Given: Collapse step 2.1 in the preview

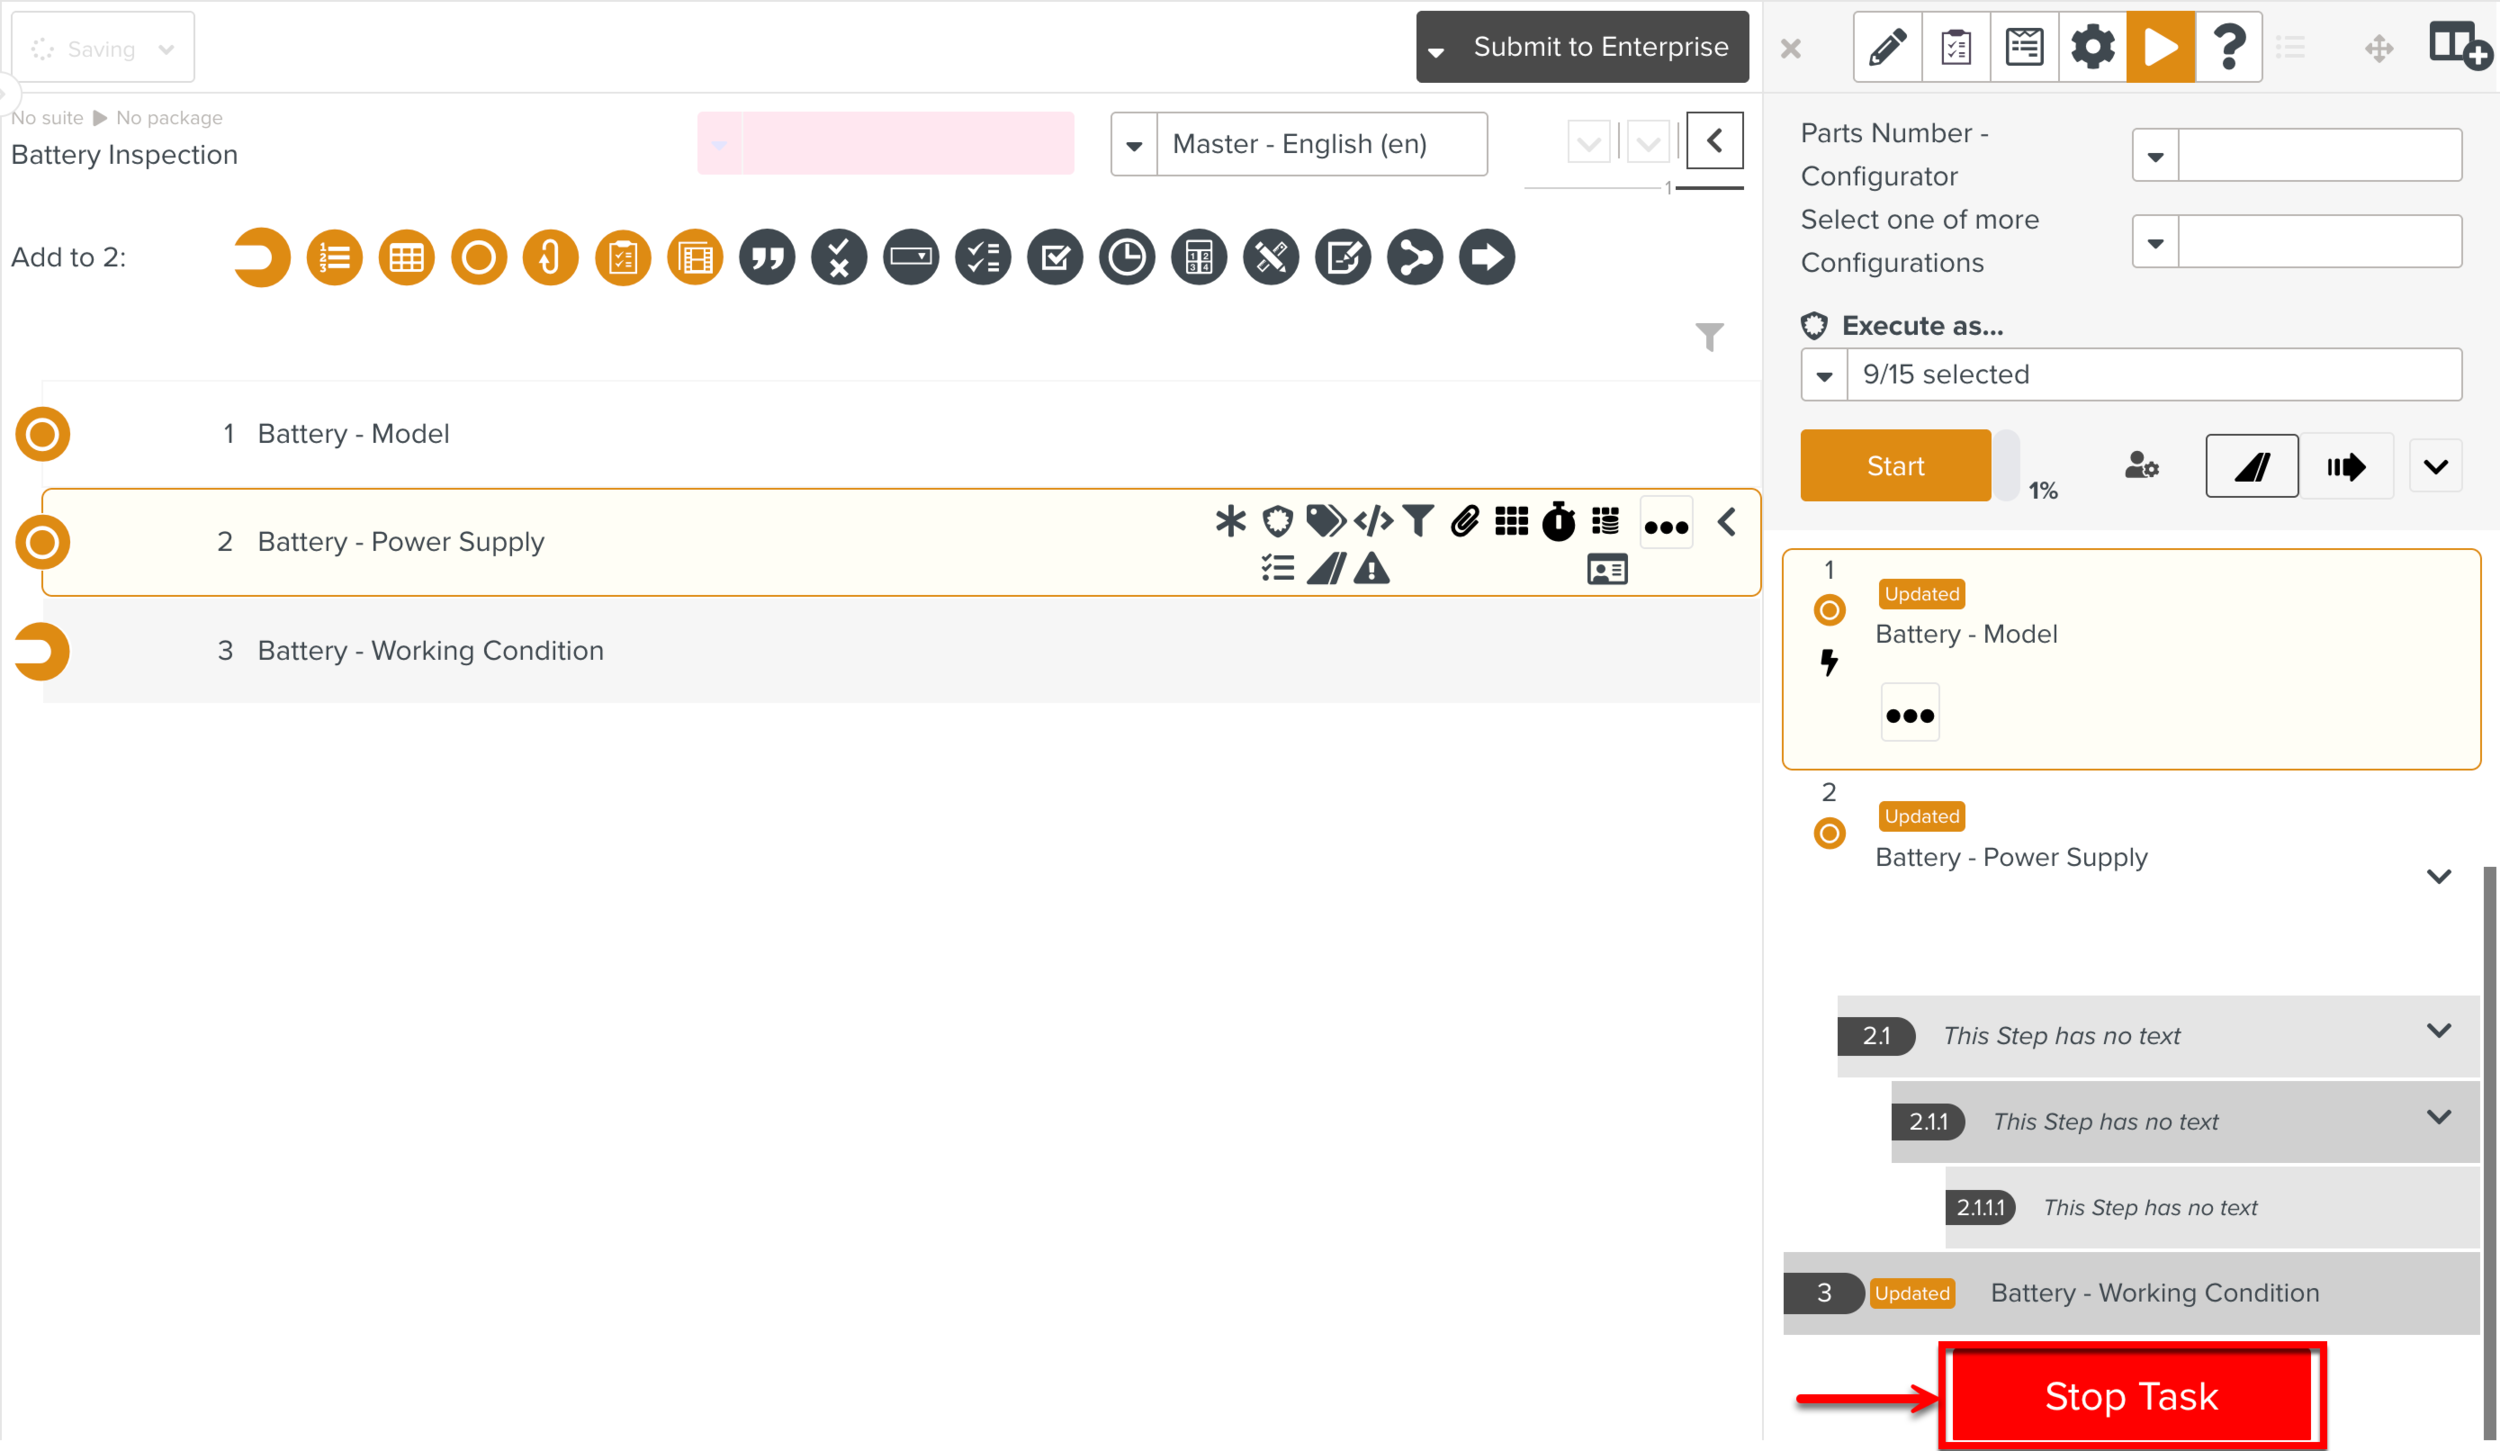Looking at the screenshot, I should pyautogui.click(x=2438, y=1031).
